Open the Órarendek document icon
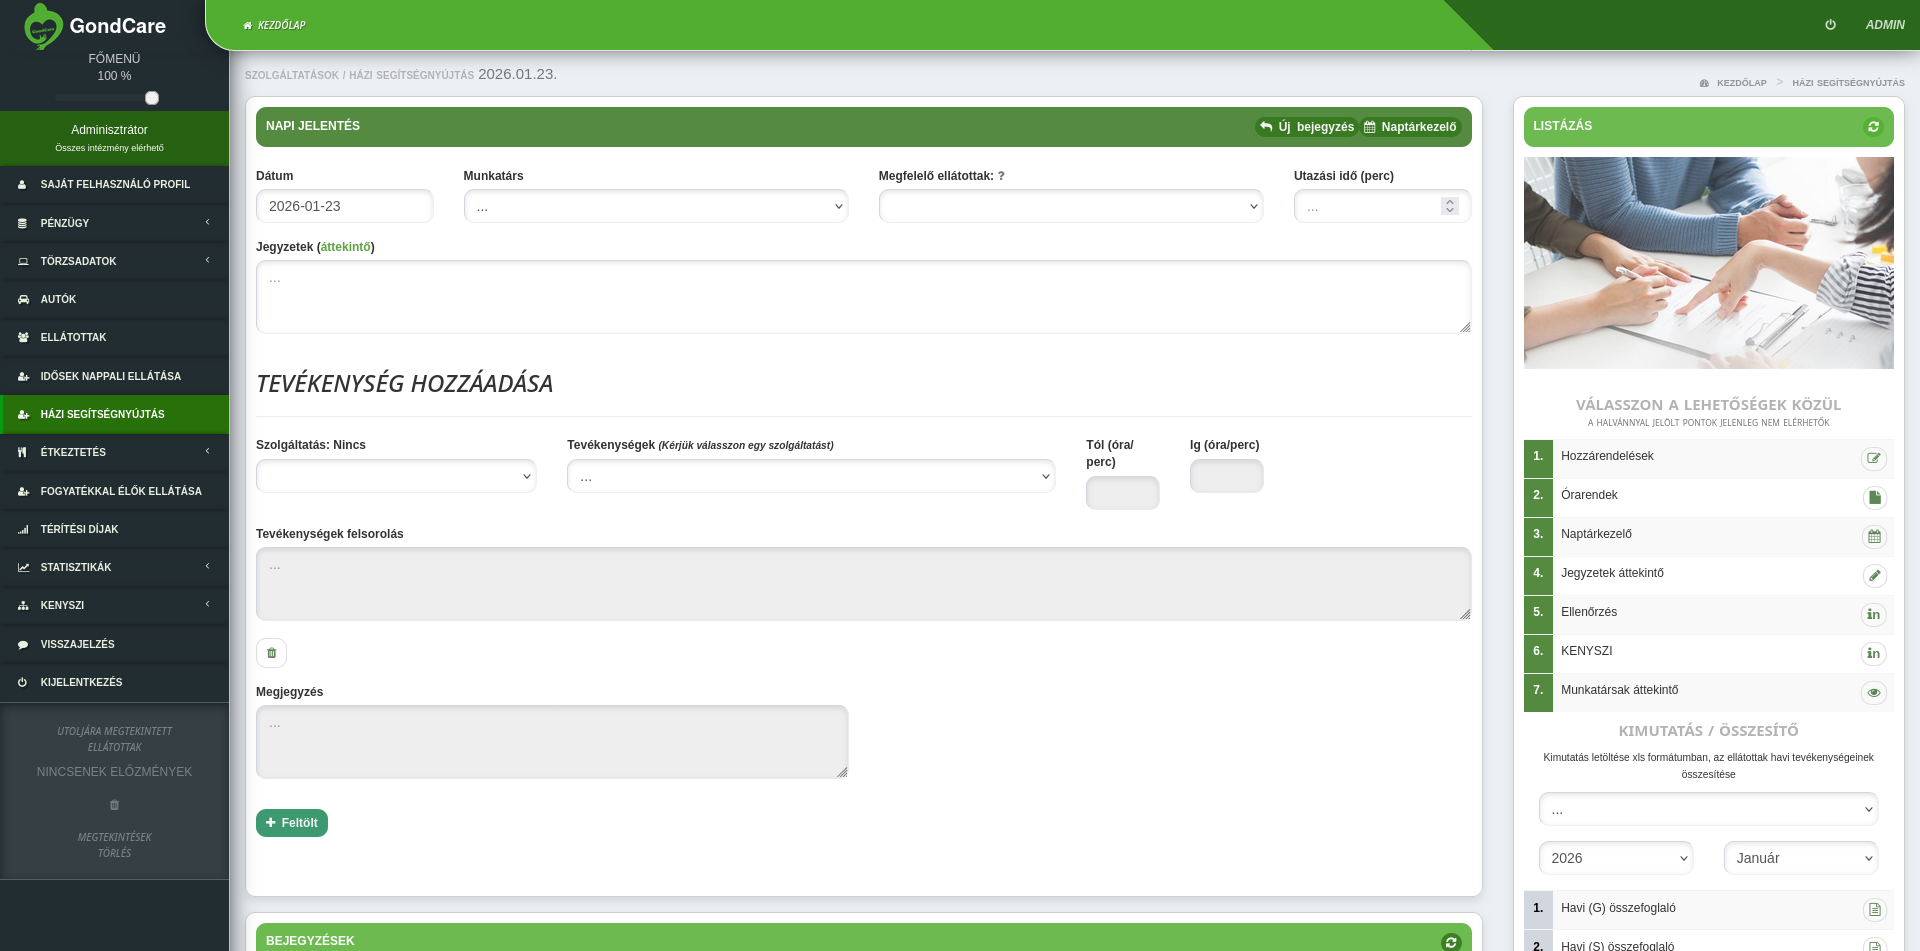The image size is (1920, 951). pos(1873,497)
